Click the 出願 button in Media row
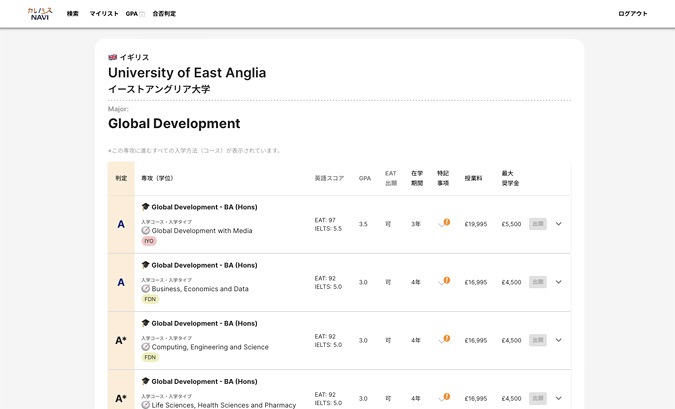Screen dimensions: 675x409 tap(538, 224)
